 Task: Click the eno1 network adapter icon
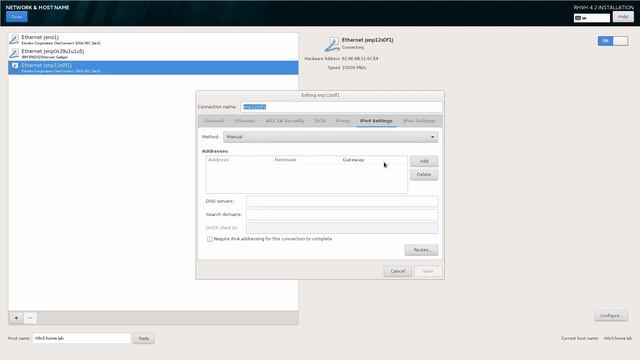pyautogui.click(x=14, y=40)
